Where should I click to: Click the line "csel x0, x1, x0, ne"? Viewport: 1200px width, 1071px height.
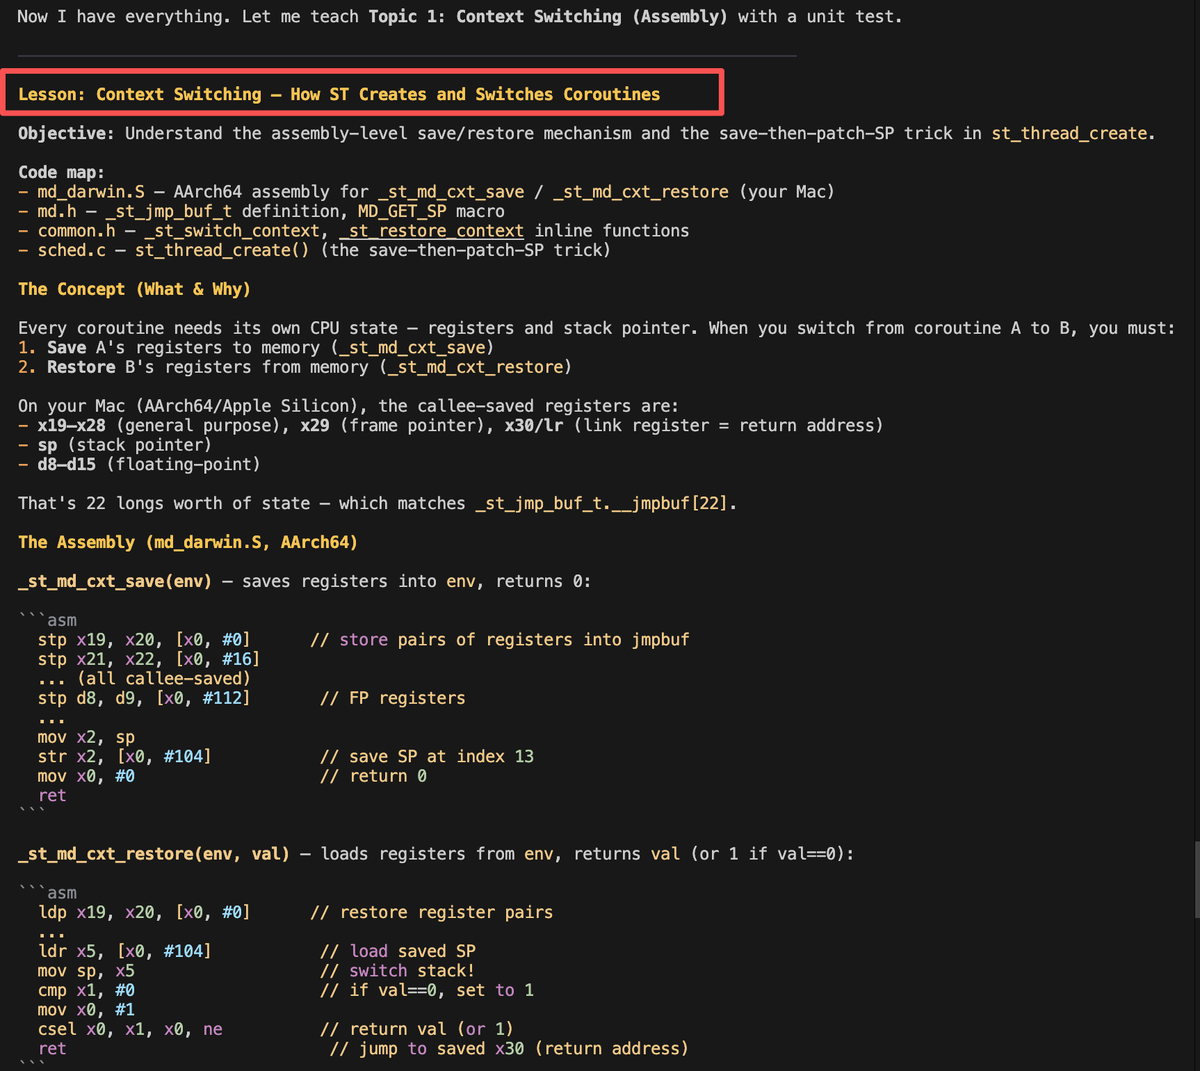(130, 1030)
